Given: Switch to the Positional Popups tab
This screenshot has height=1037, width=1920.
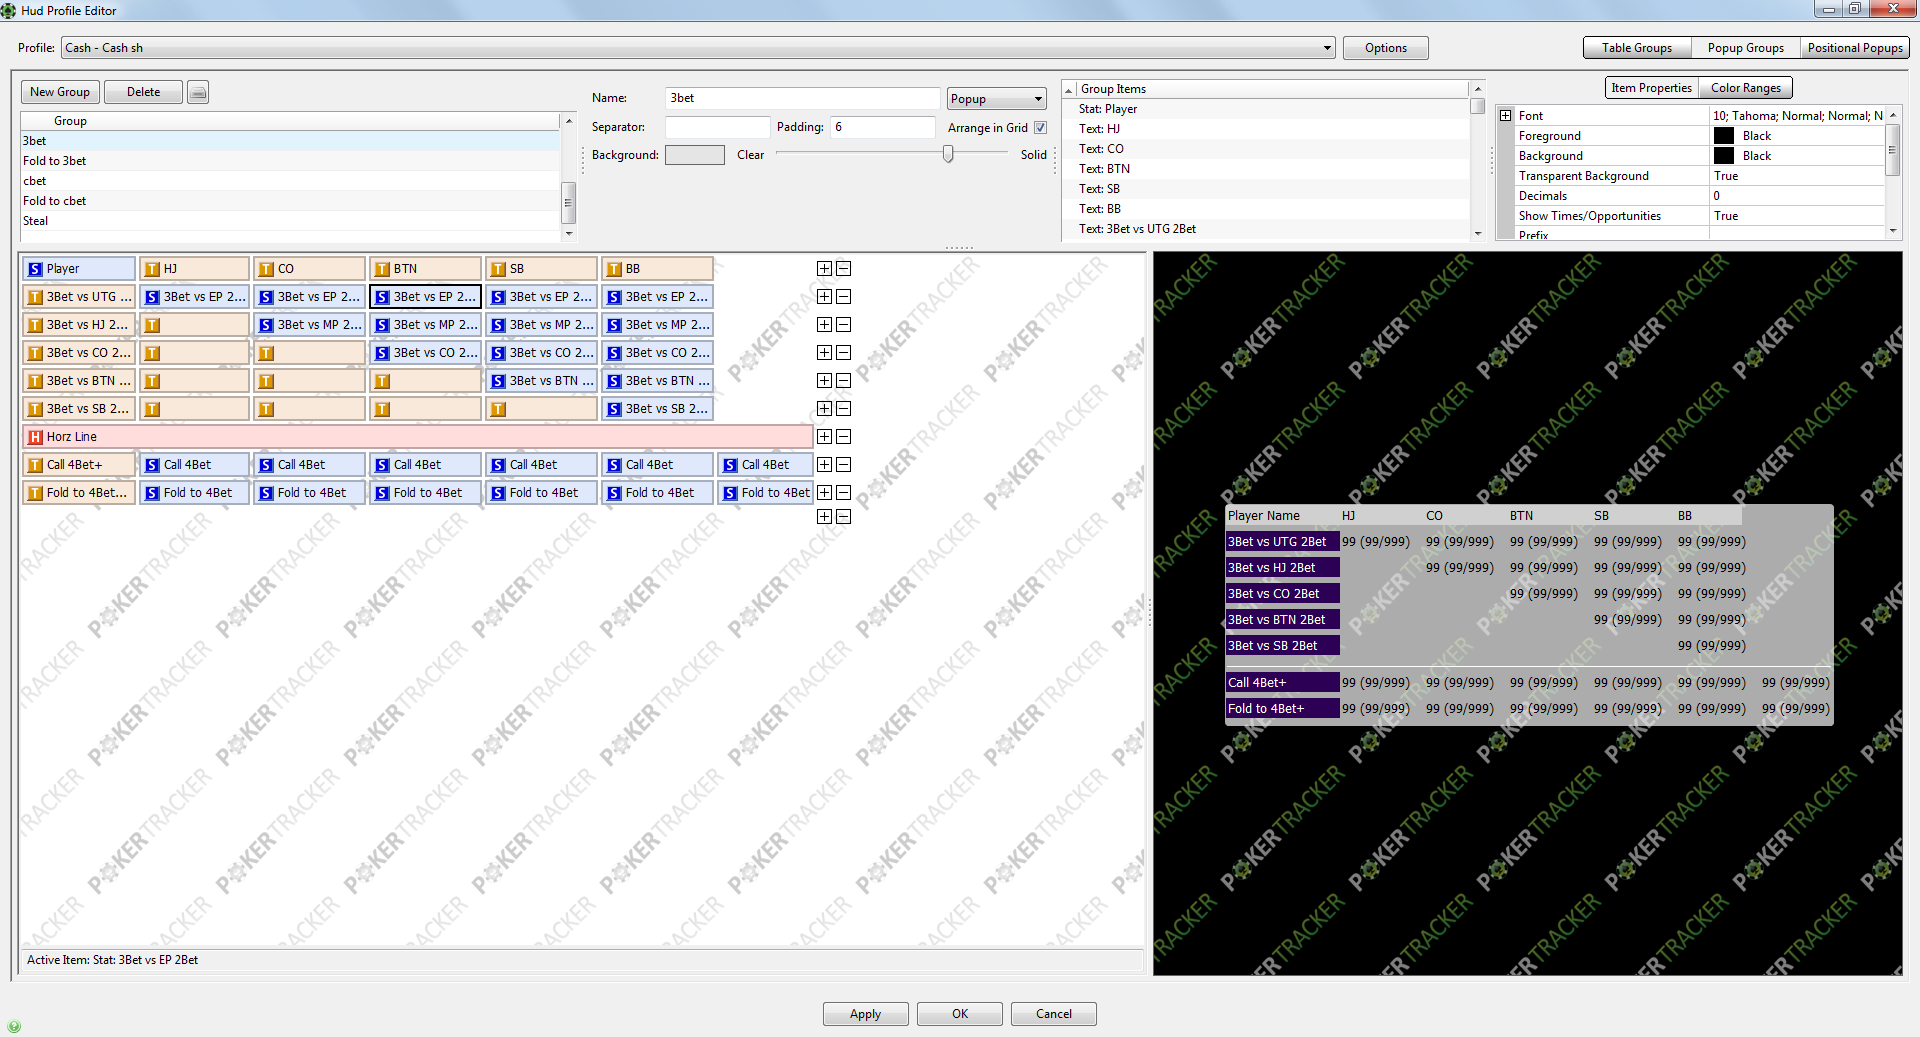Looking at the screenshot, I should [1855, 48].
